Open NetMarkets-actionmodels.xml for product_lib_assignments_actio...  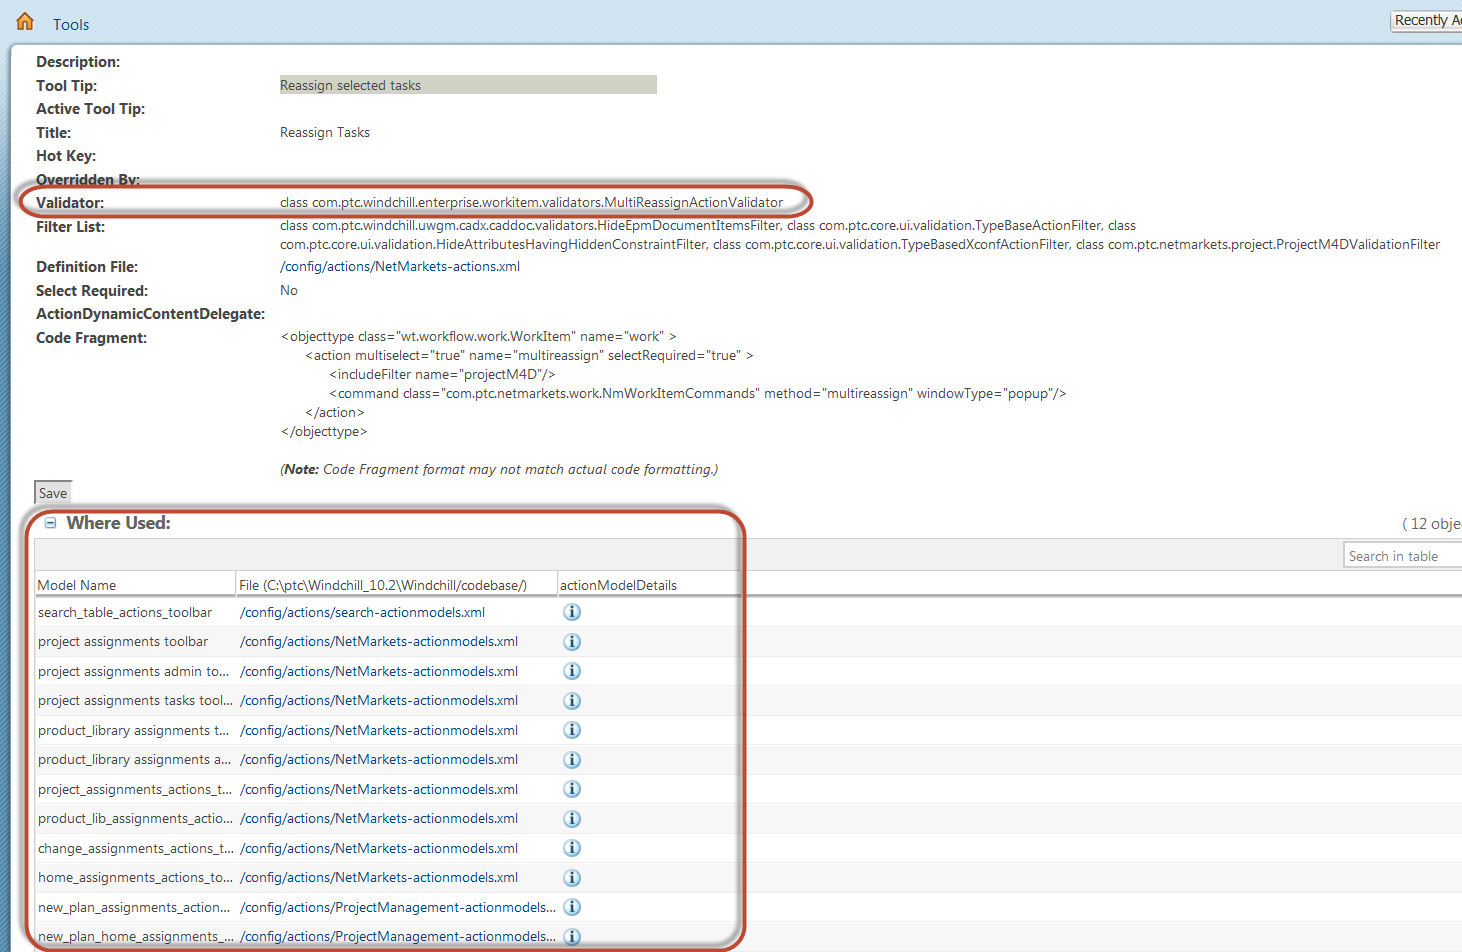[379, 818]
